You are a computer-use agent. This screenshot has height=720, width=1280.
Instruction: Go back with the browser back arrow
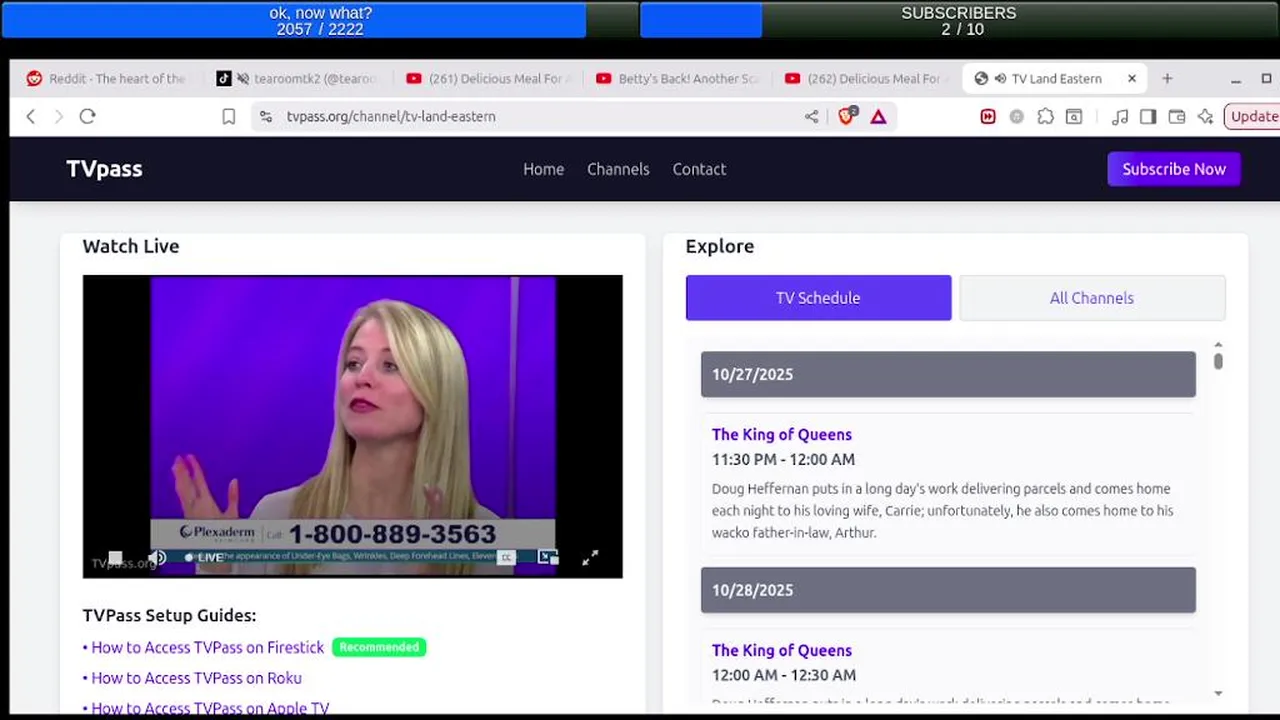point(31,117)
